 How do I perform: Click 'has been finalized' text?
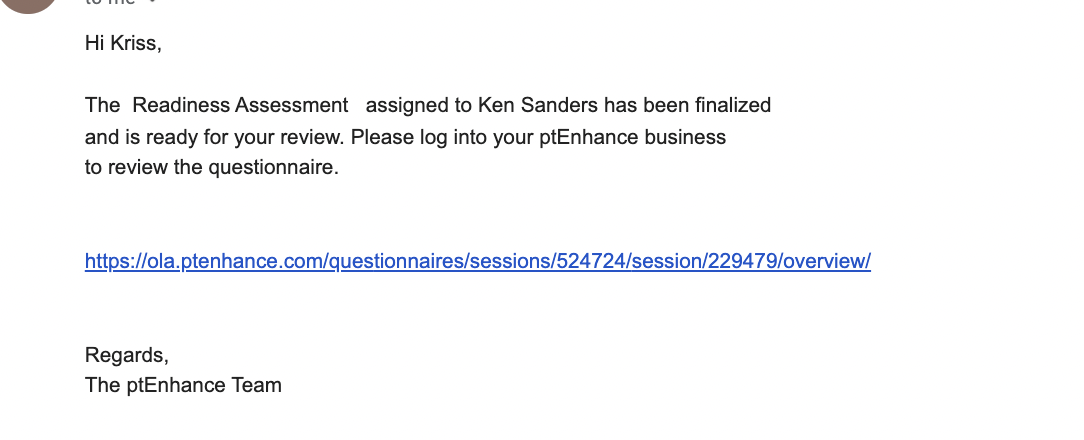[x=687, y=105]
